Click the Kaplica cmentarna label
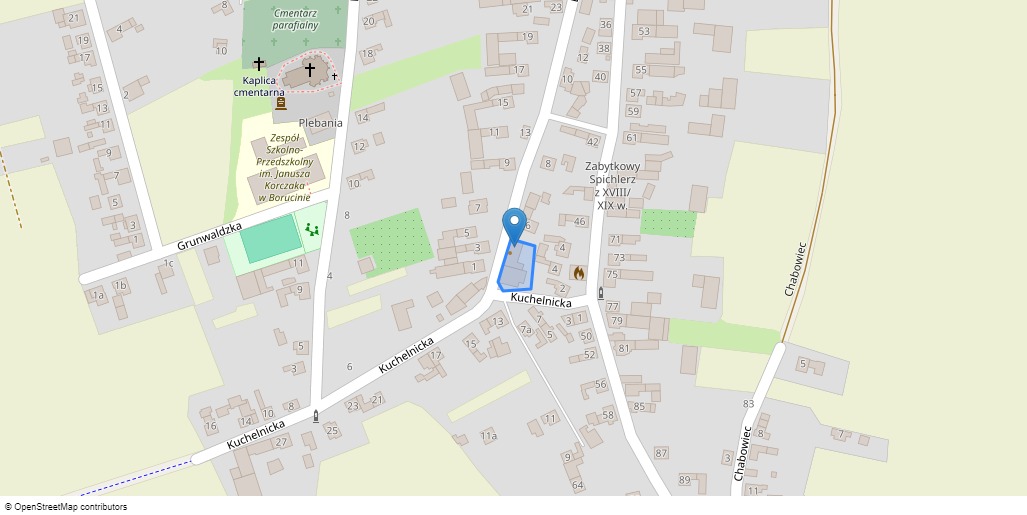 (x=259, y=86)
